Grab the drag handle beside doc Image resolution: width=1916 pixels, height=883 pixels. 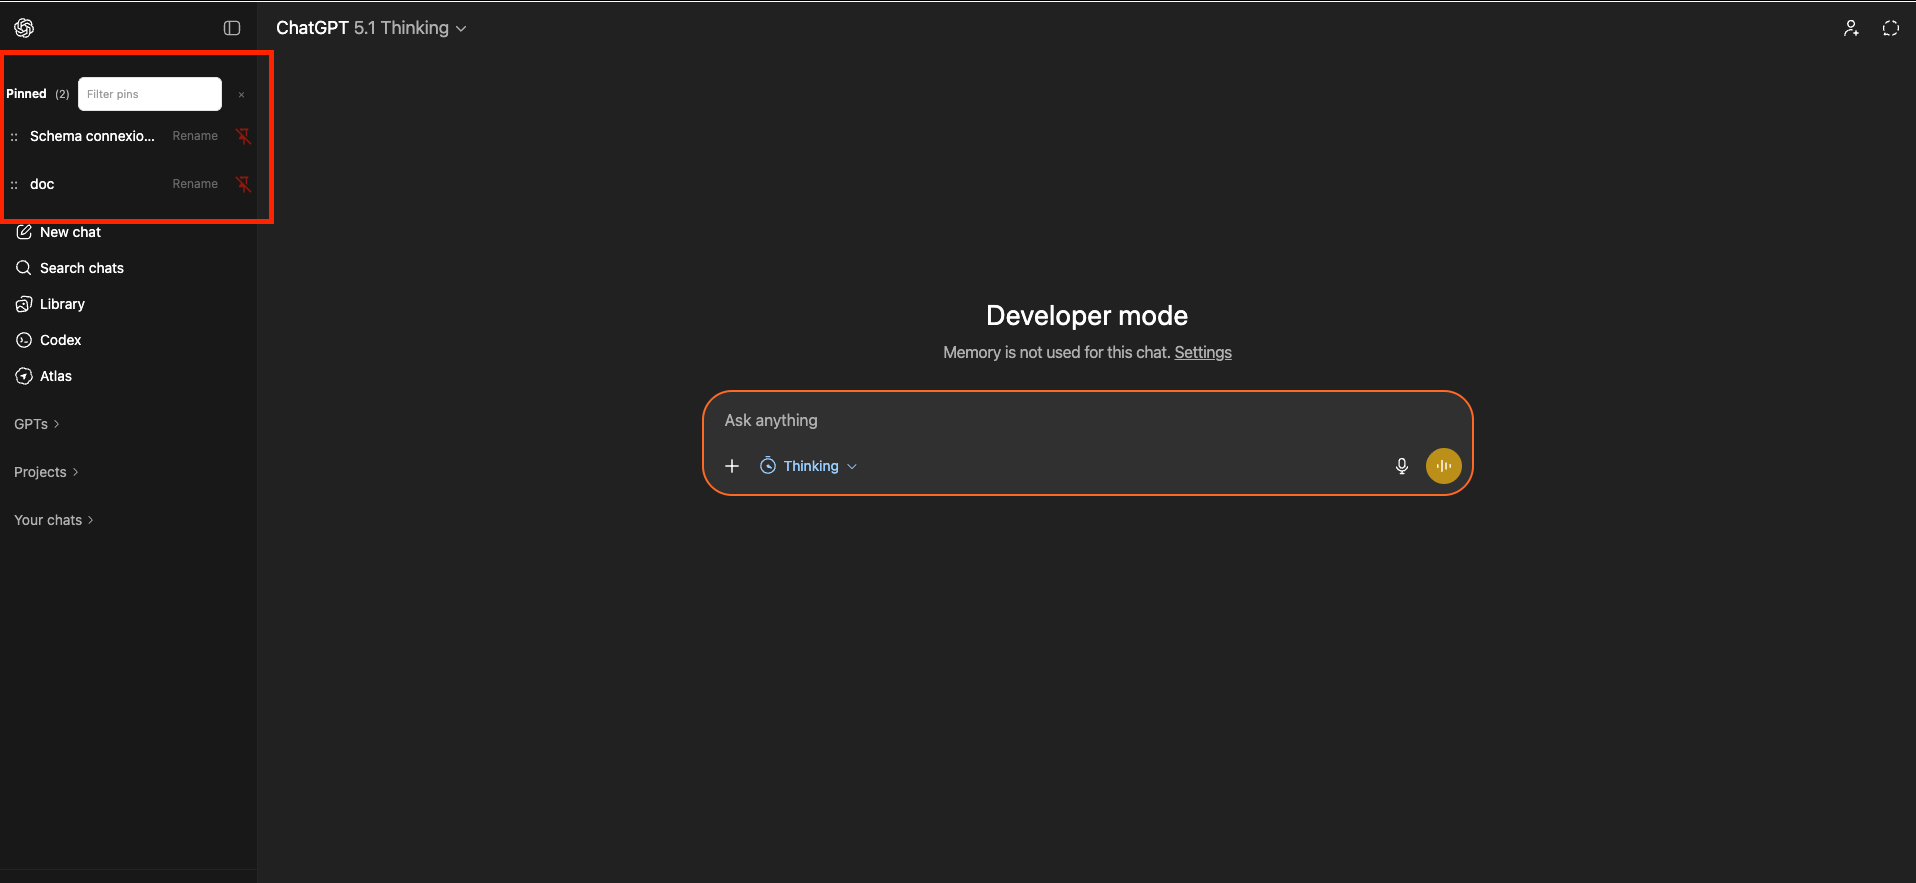tap(14, 185)
